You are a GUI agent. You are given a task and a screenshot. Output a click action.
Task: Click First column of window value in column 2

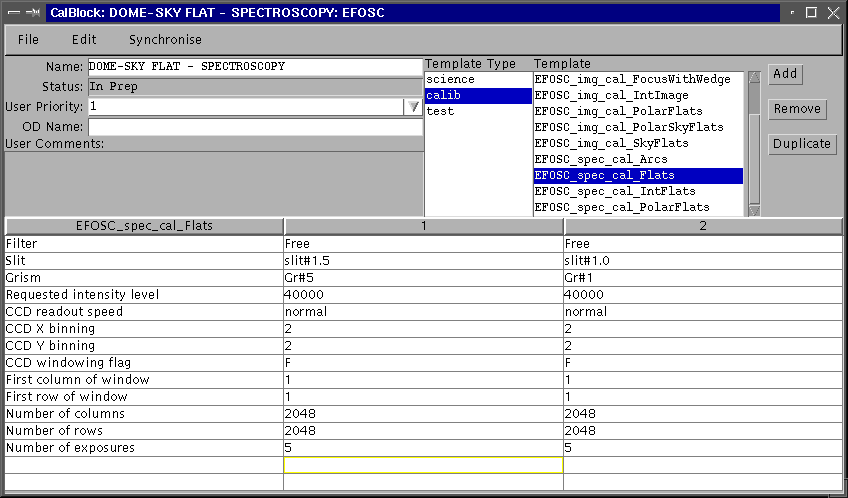click(703, 380)
